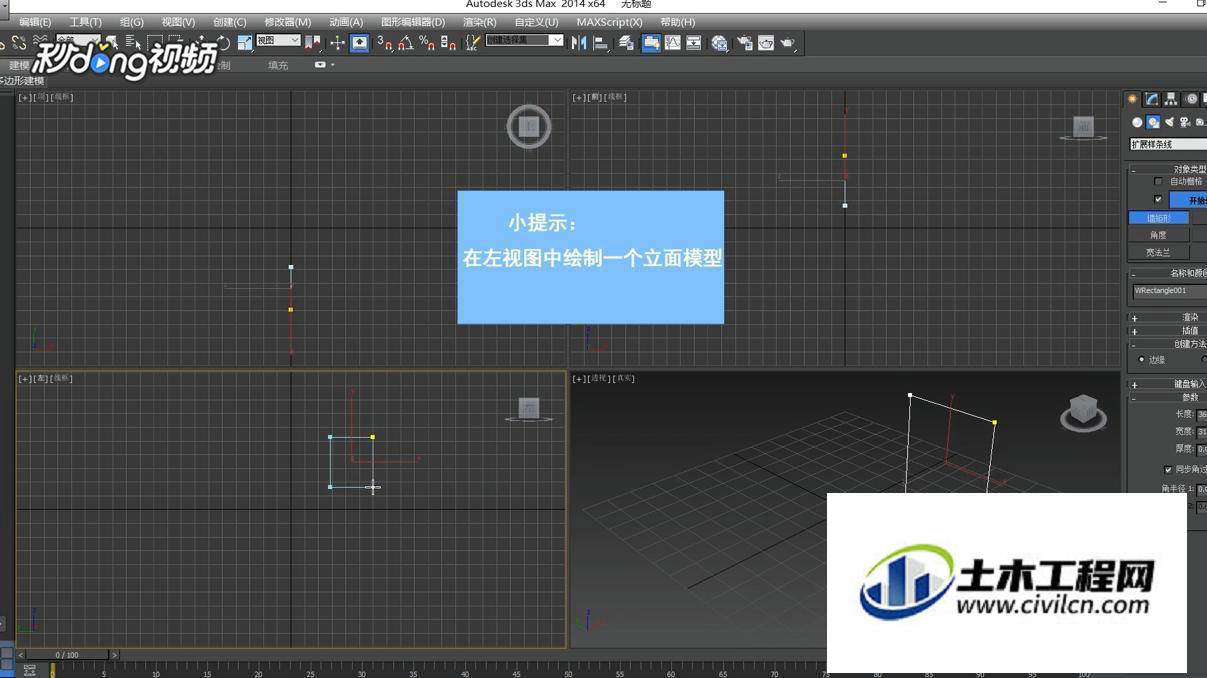Enable the 自动栅格 checkbox
The width and height of the screenshot is (1207, 678).
(x=1158, y=181)
